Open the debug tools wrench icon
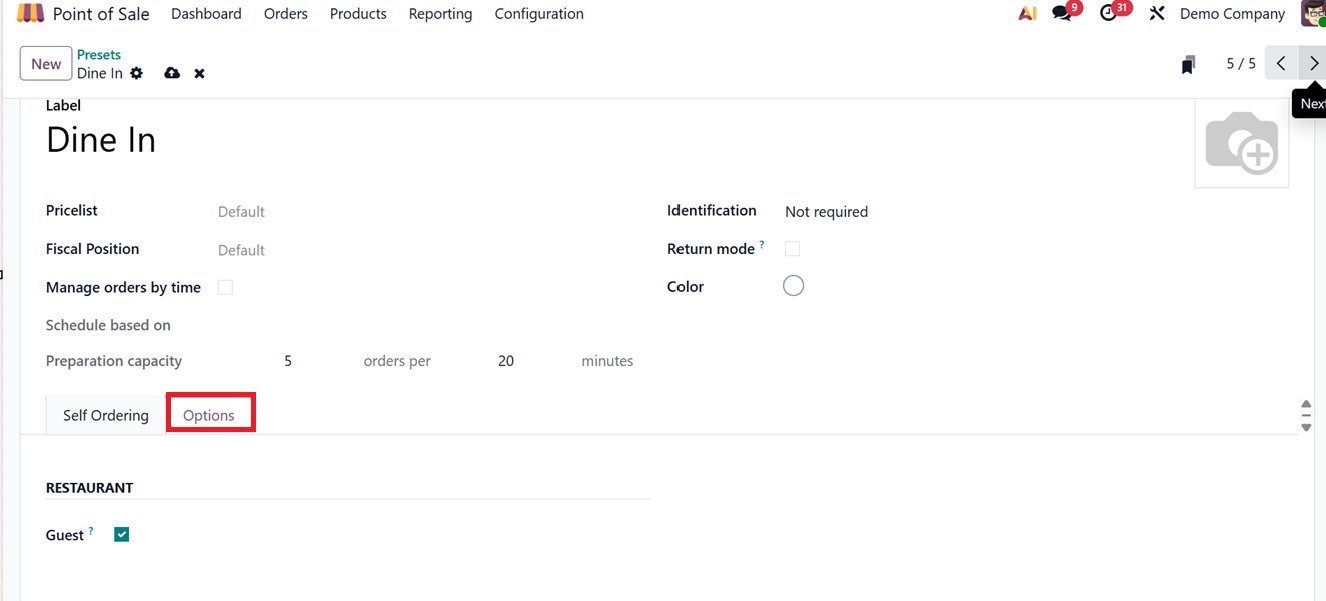The height and width of the screenshot is (601, 1326). (1157, 14)
